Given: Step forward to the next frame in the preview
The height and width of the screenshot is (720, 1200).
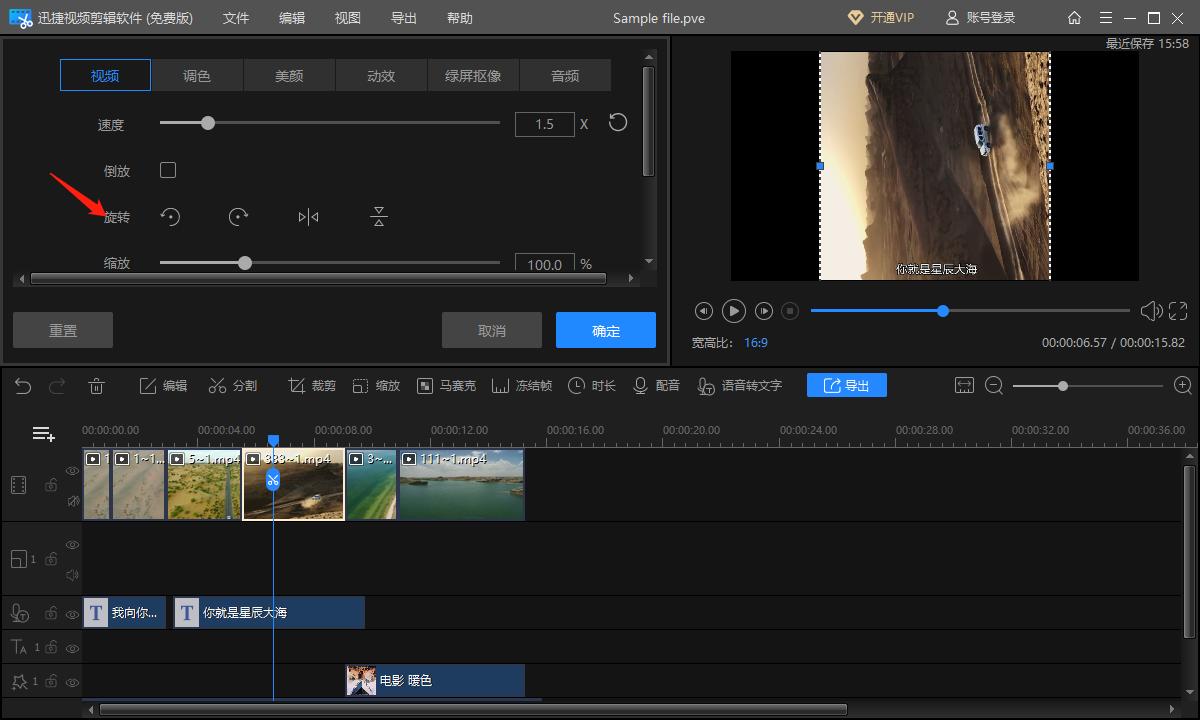Looking at the screenshot, I should (x=764, y=311).
